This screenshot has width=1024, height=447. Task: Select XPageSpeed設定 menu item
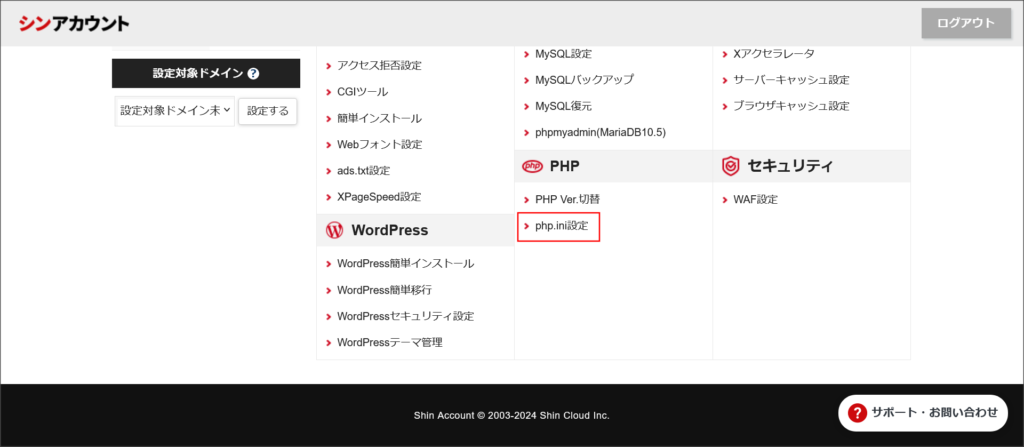(x=379, y=197)
